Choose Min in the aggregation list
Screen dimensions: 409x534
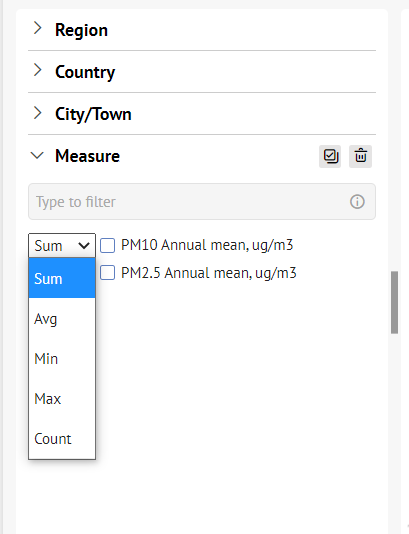[62, 359]
